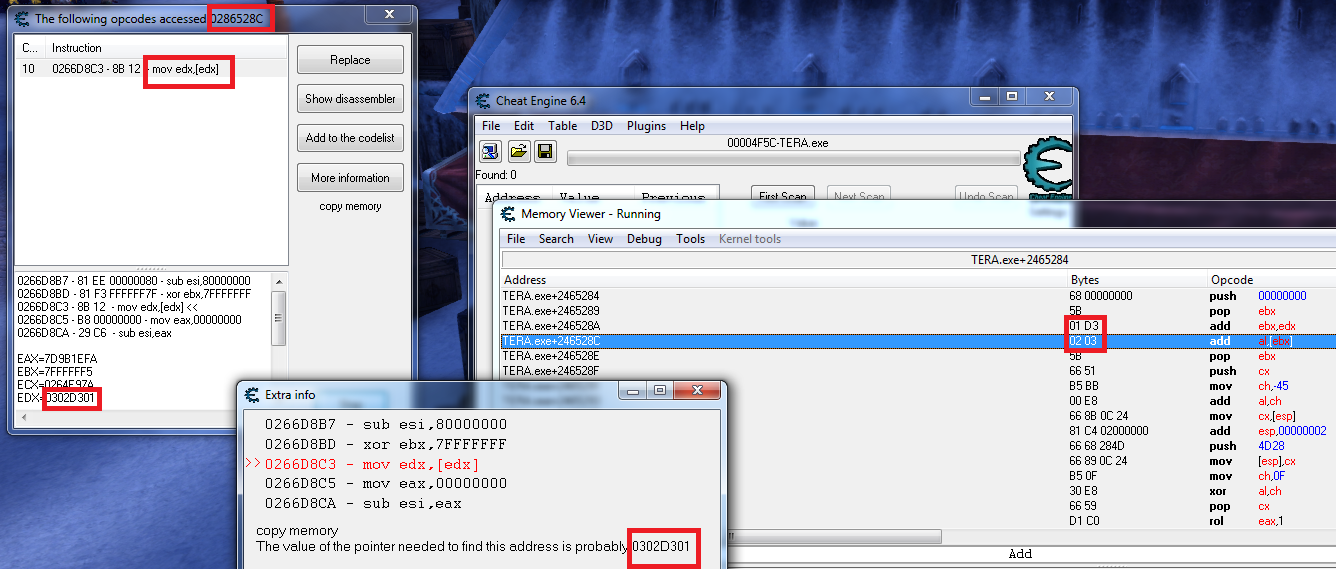Open the process list computer icon
This screenshot has width=1336, height=569.
pos(491,151)
